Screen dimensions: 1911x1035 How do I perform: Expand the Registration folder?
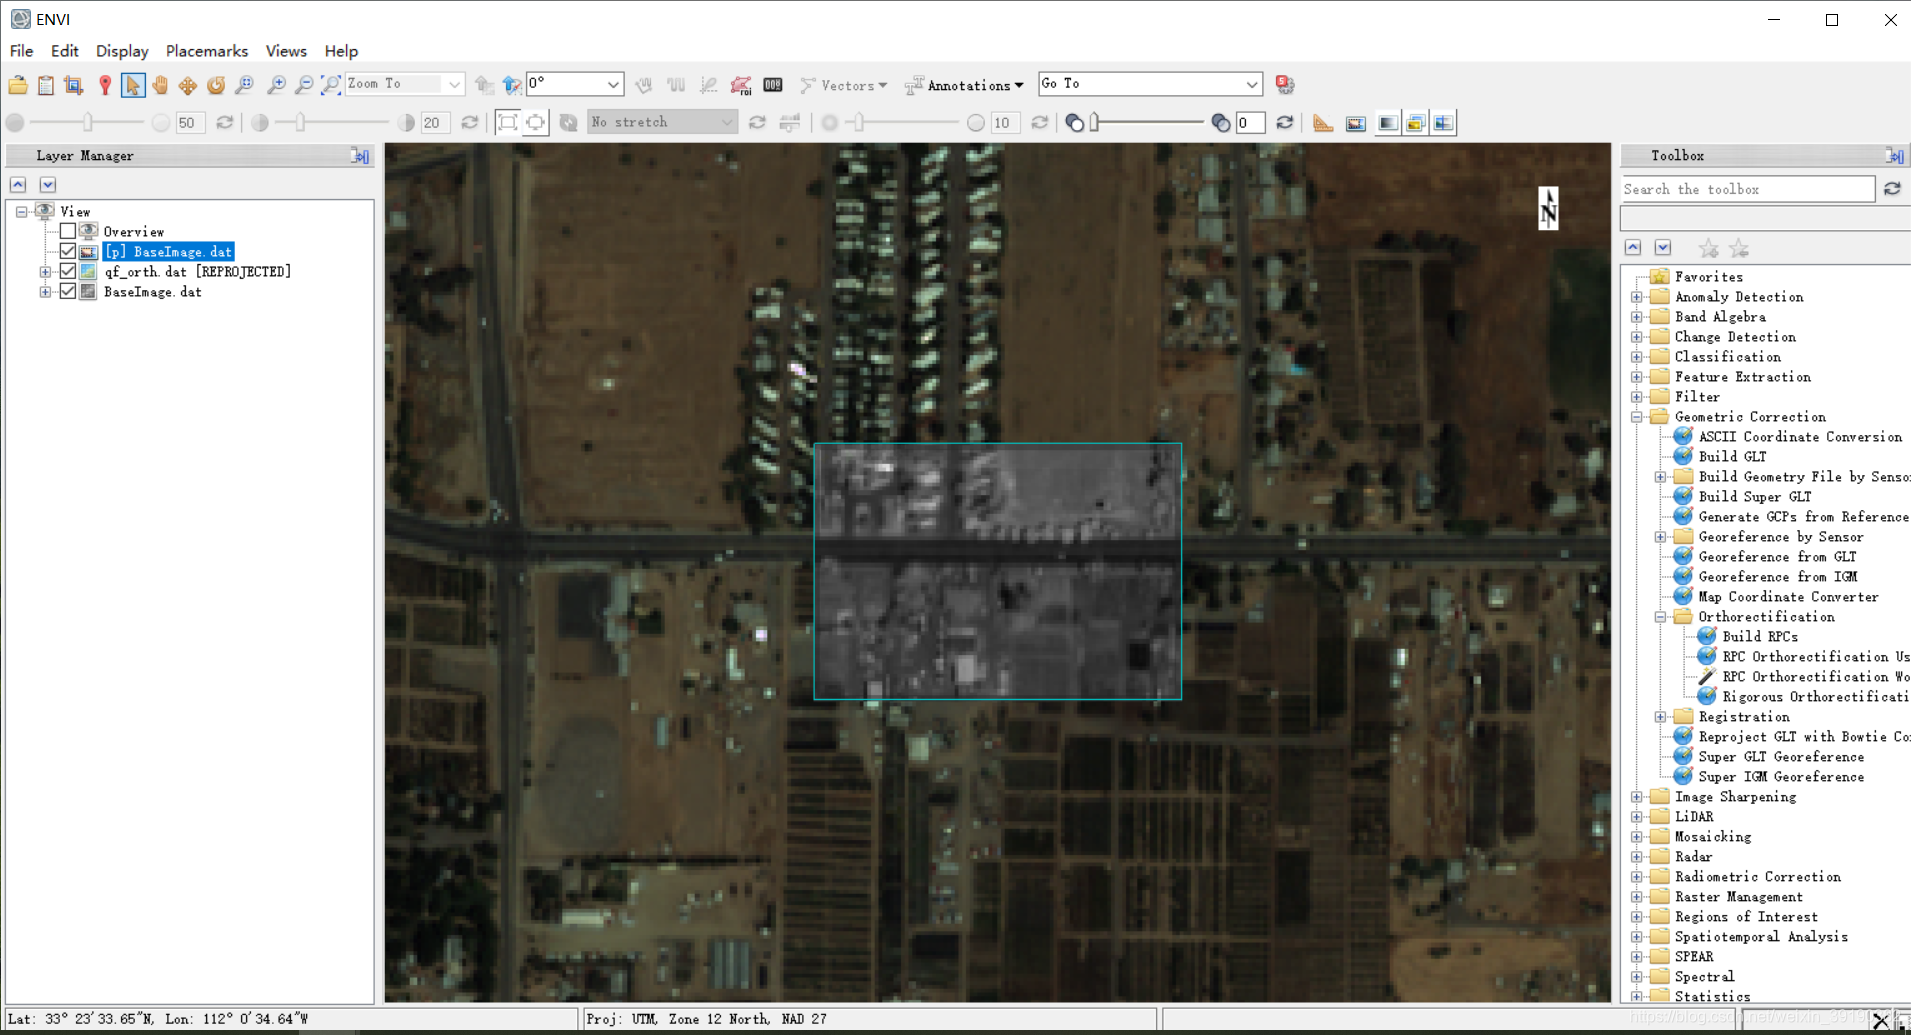point(1661,717)
